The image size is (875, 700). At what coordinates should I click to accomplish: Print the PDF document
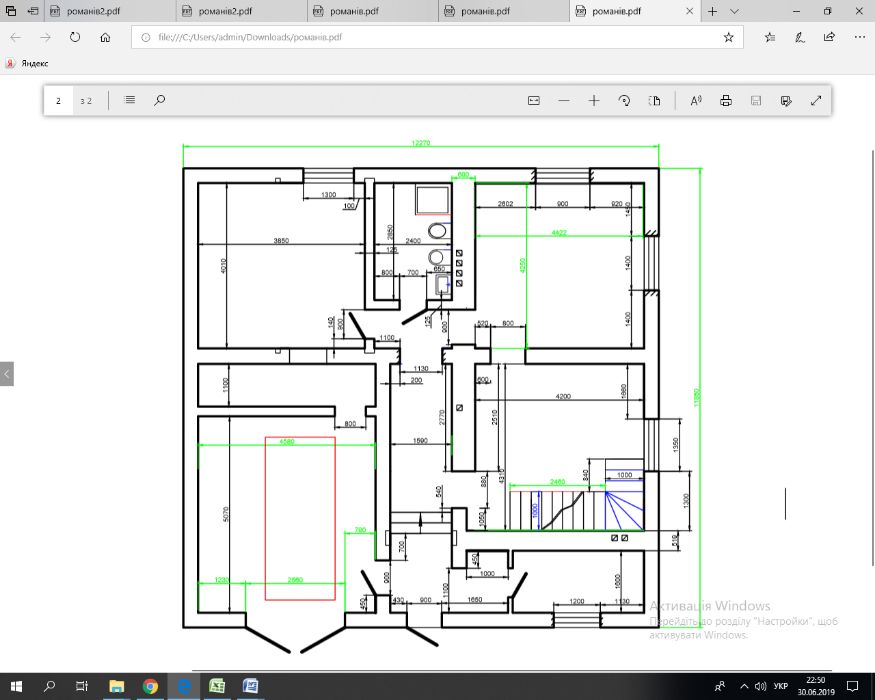(x=726, y=100)
